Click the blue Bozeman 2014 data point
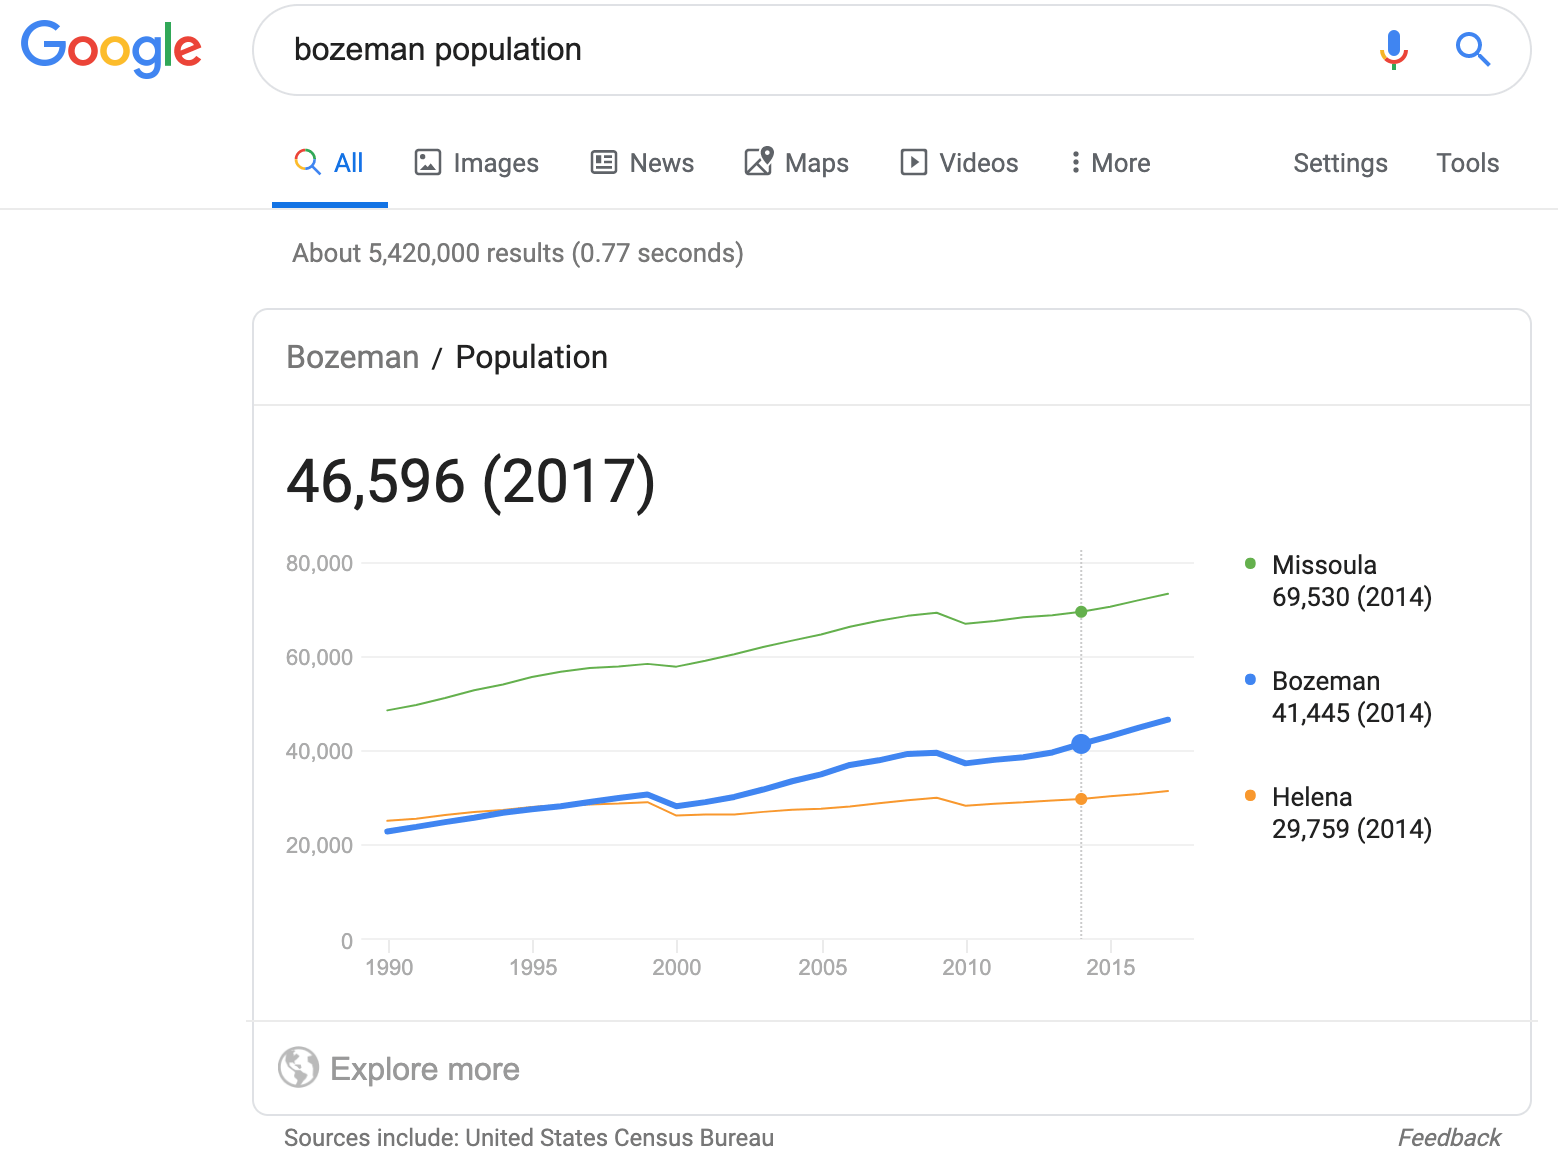The height and width of the screenshot is (1166, 1558). pyautogui.click(x=1081, y=744)
